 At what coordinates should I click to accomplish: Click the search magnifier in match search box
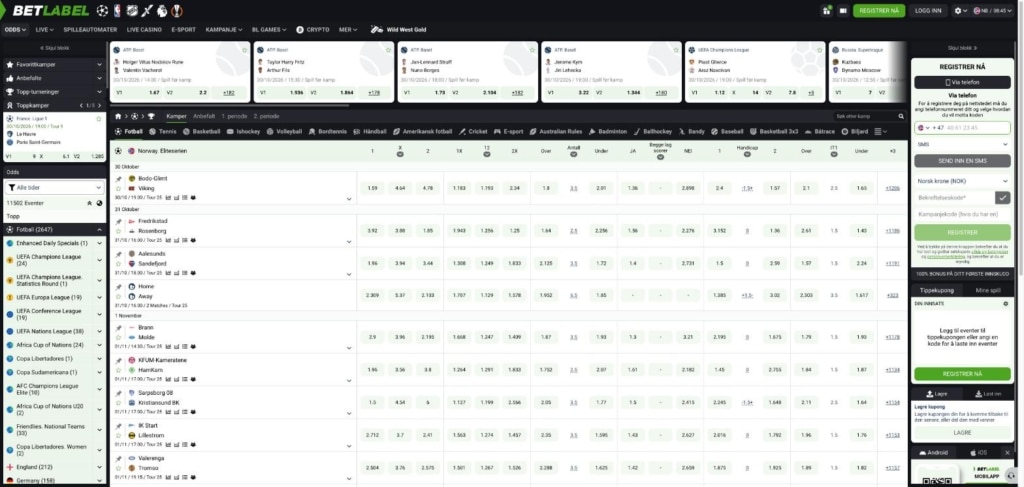pyautogui.click(x=900, y=116)
